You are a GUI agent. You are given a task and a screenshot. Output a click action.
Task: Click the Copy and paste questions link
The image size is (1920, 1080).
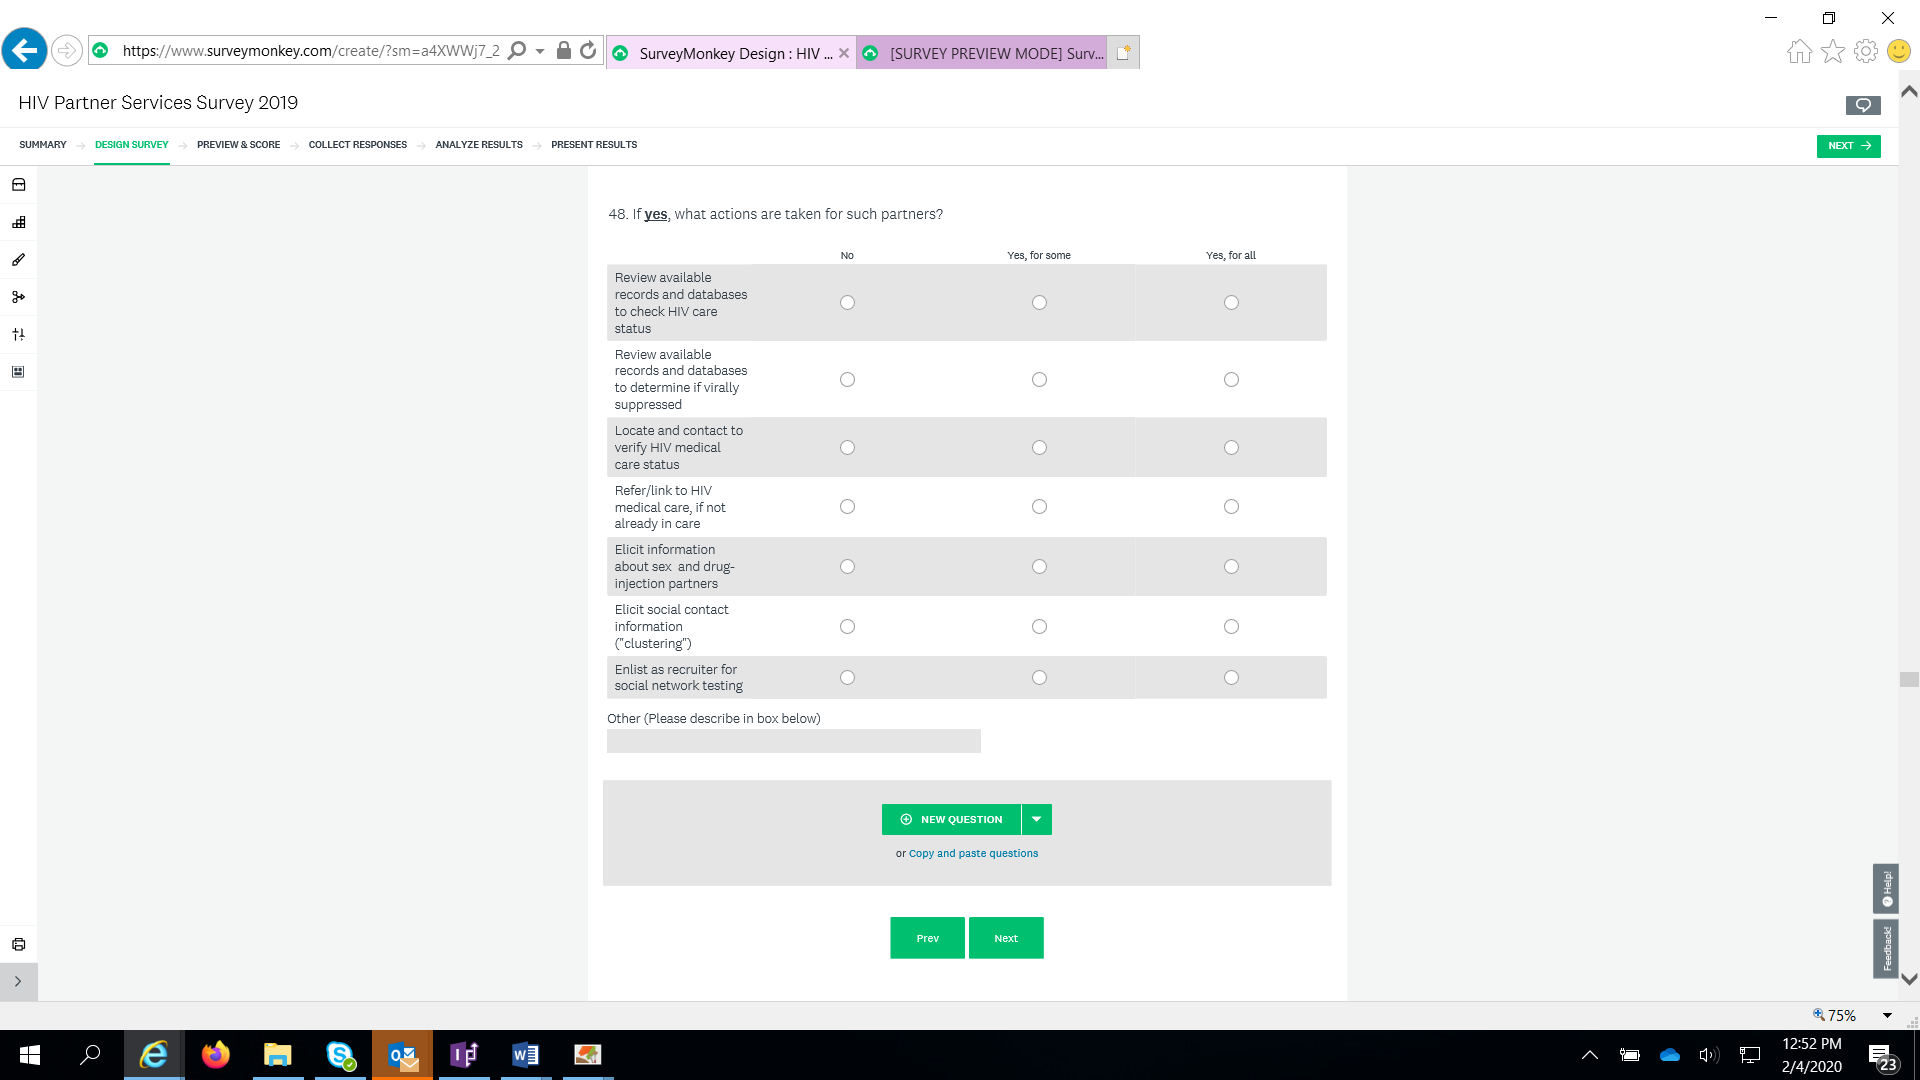(973, 854)
